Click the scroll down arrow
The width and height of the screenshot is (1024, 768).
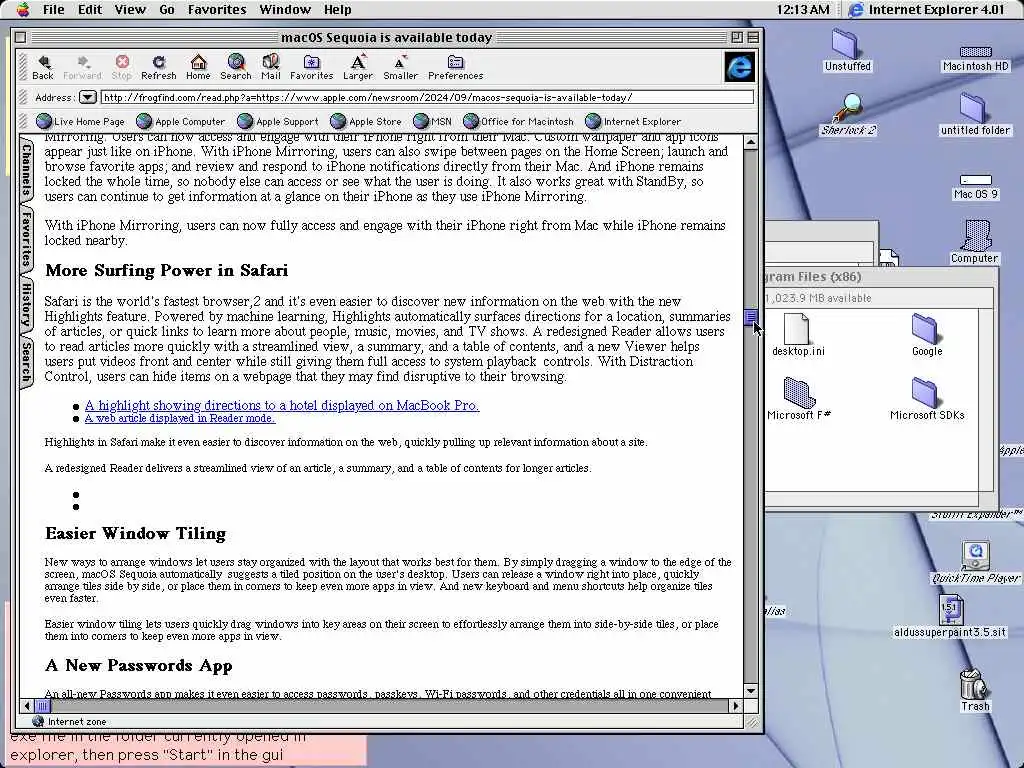click(751, 691)
